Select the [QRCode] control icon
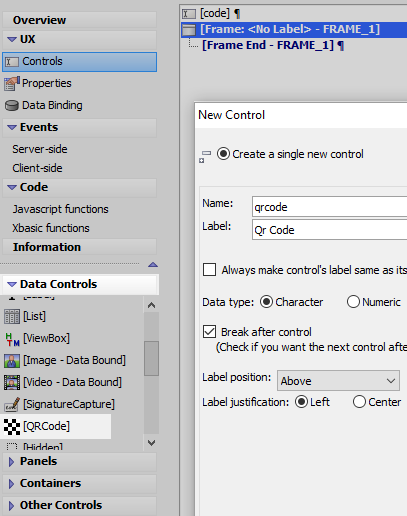This screenshot has height=516, width=407. (x=12, y=426)
